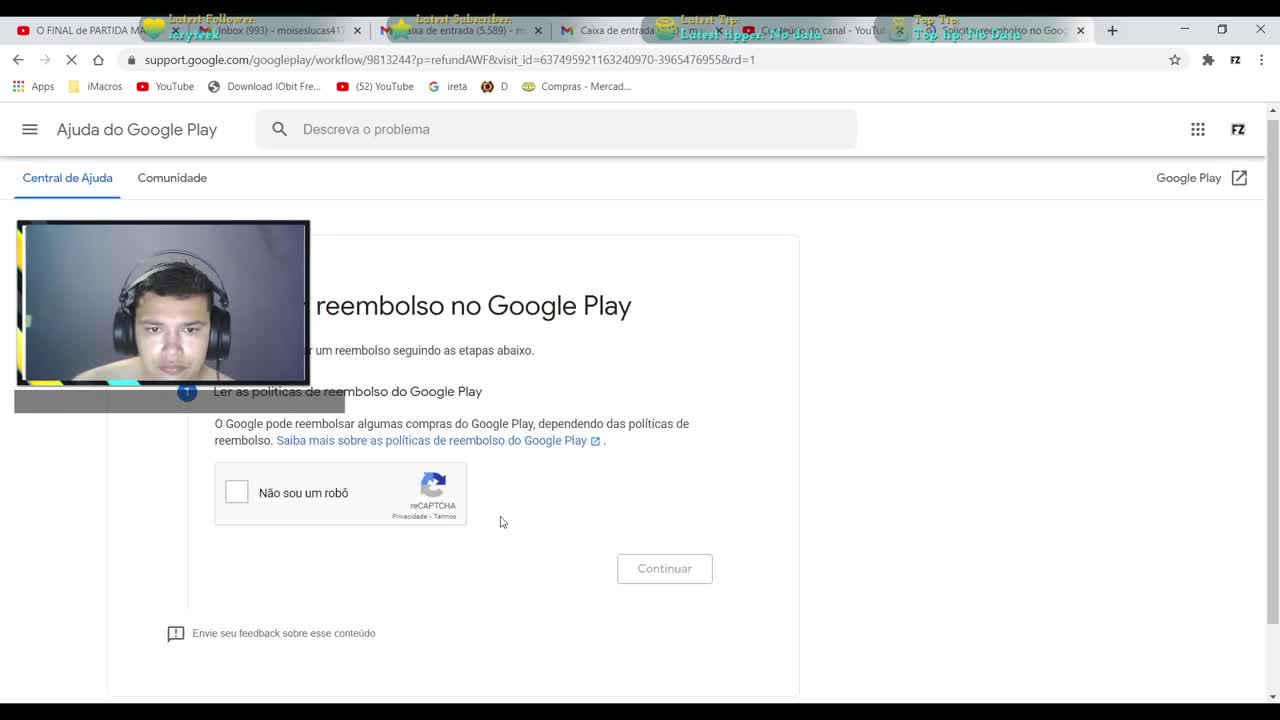Open the main hamburger menu
Image resolution: width=1280 pixels, height=720 pixels.
30,129
